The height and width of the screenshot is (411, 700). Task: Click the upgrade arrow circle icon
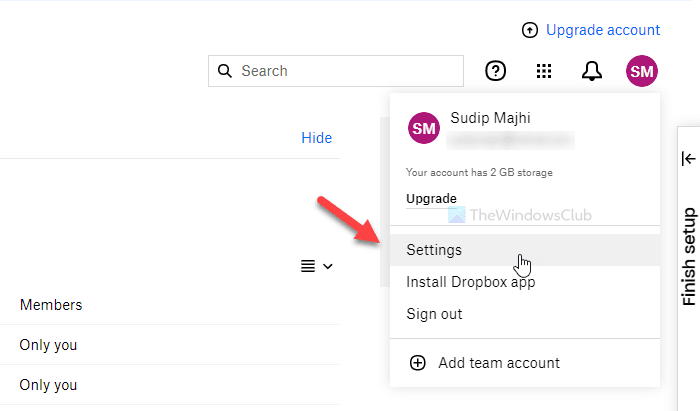click(529, 30)
